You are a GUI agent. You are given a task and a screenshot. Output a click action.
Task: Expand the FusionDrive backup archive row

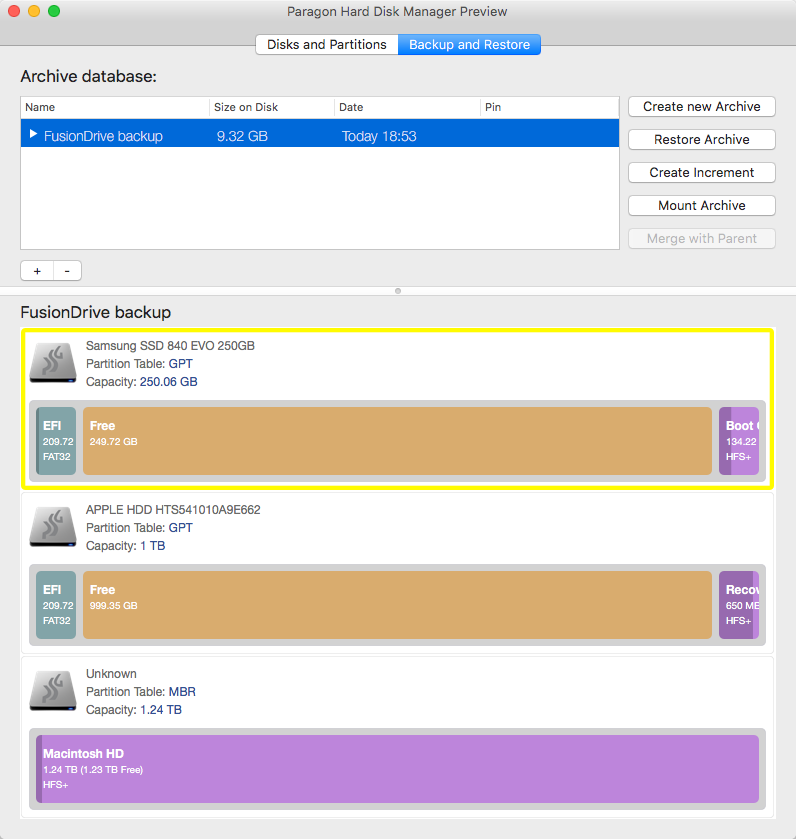point(33,134)
